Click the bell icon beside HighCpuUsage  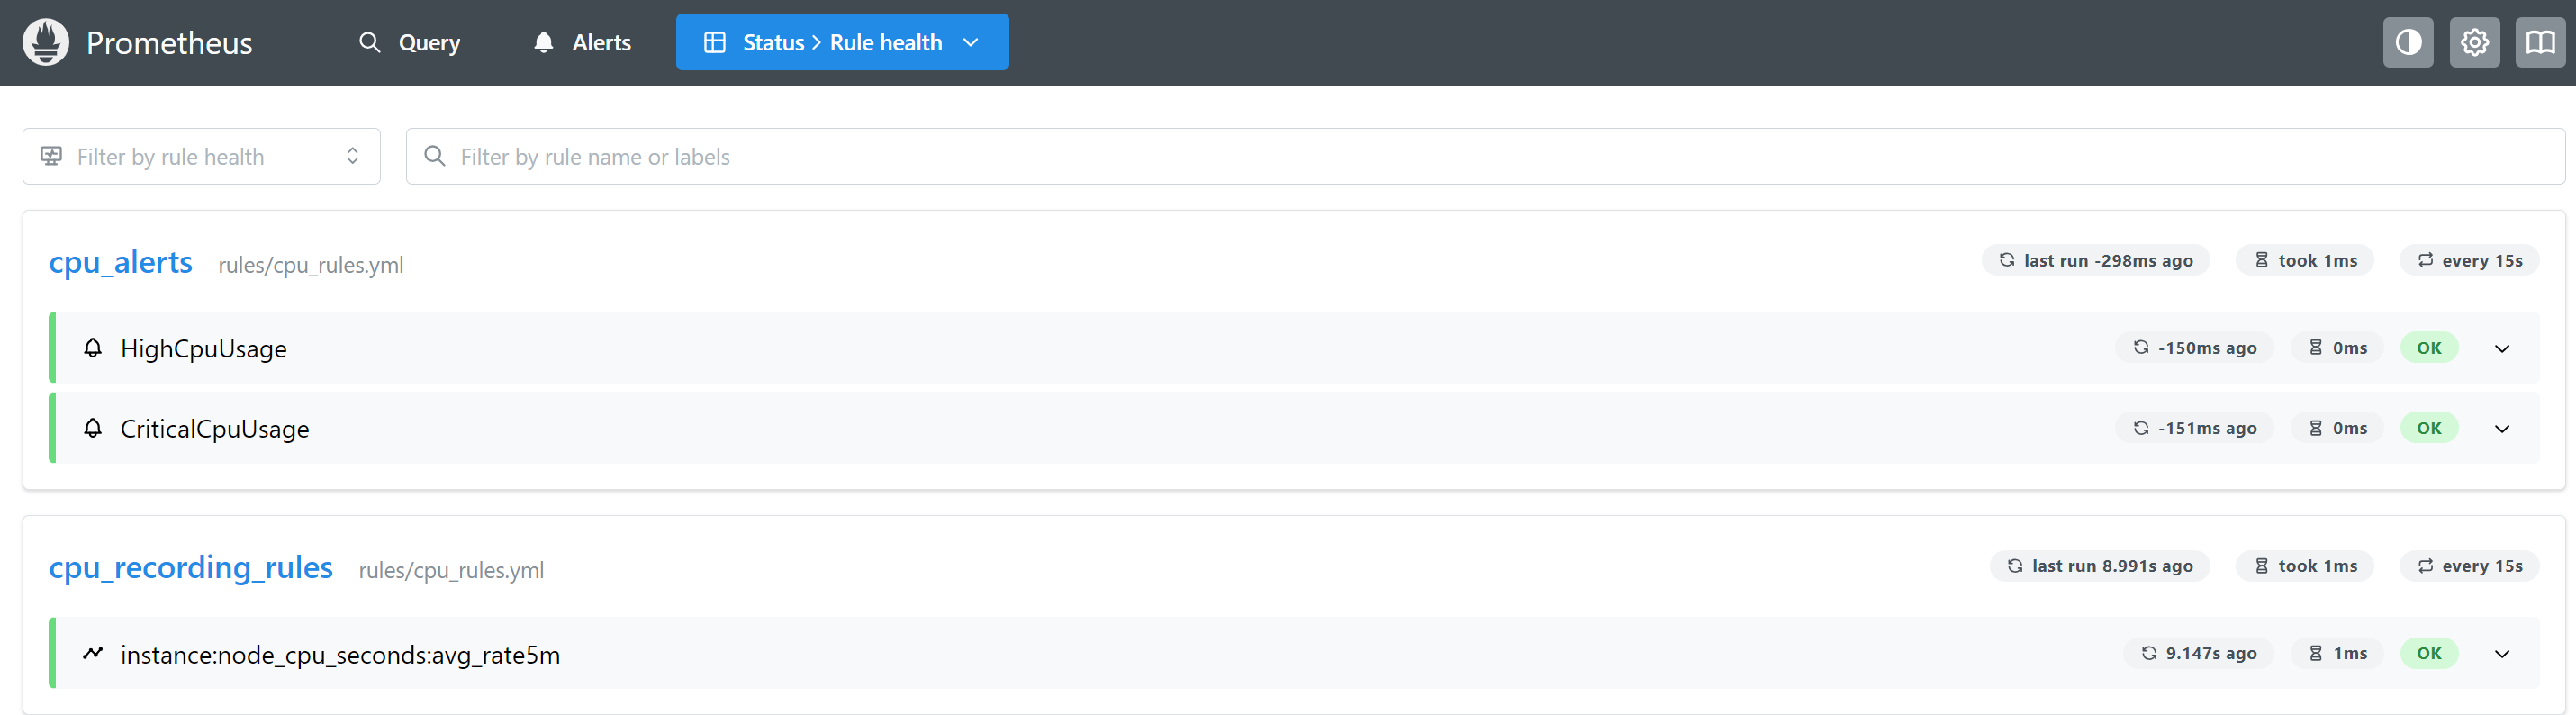pyautogui.click(x=93, y=348)
